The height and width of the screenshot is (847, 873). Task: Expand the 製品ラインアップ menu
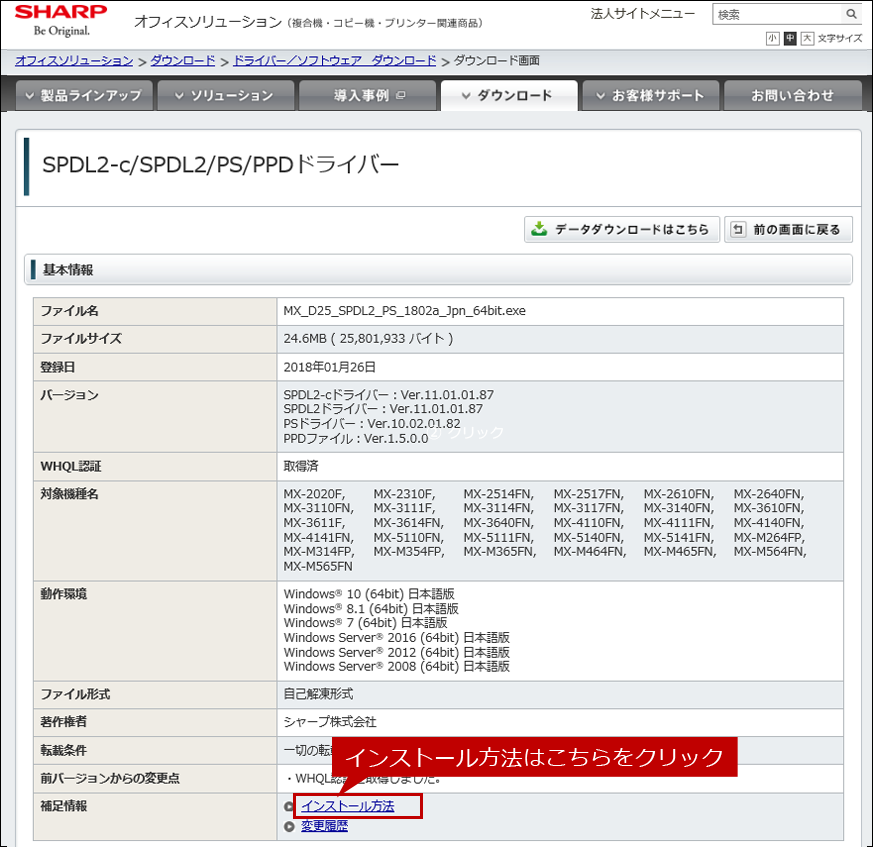click(x=84, y=96)
